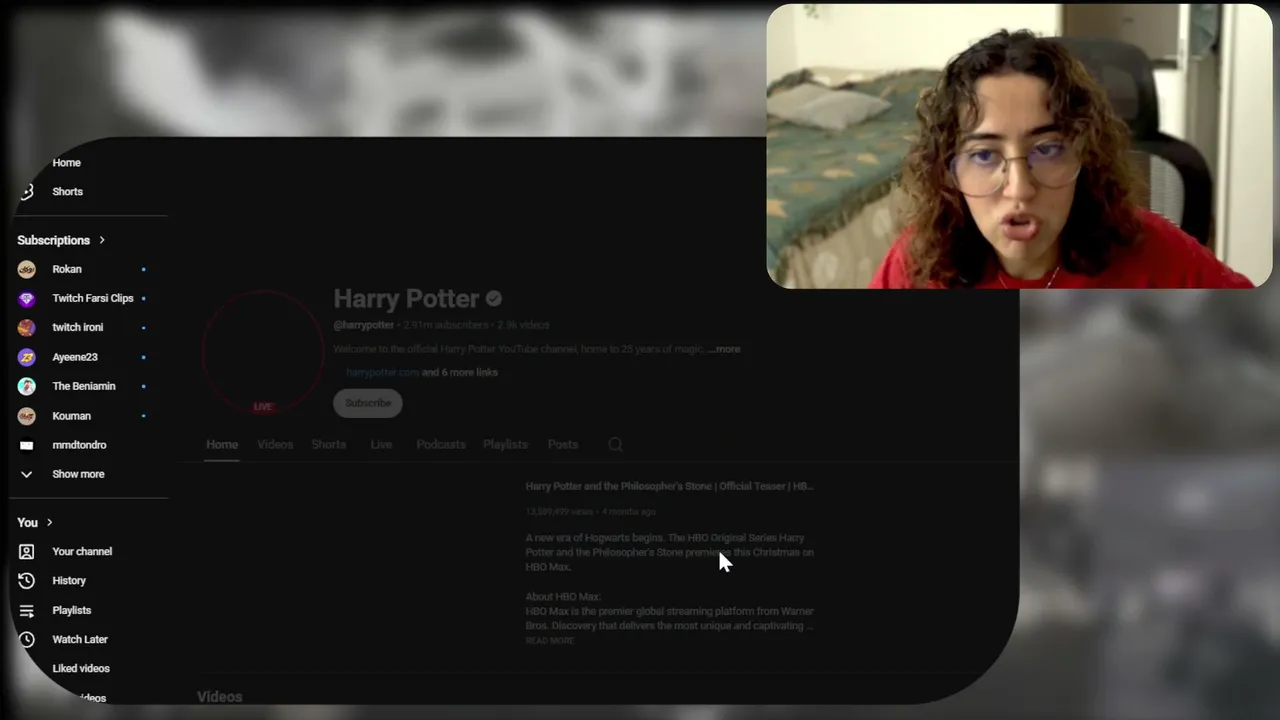Open Shorts in the sidebar
Screen dimensions: 1280x720
67,191
